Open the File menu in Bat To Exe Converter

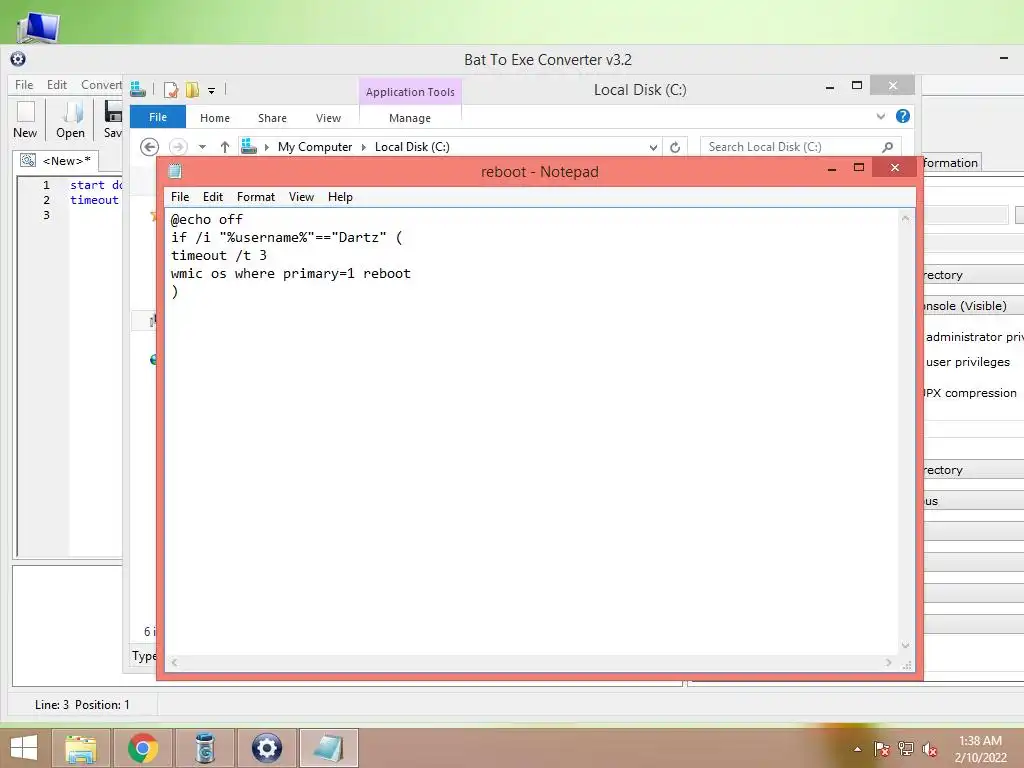24,85
